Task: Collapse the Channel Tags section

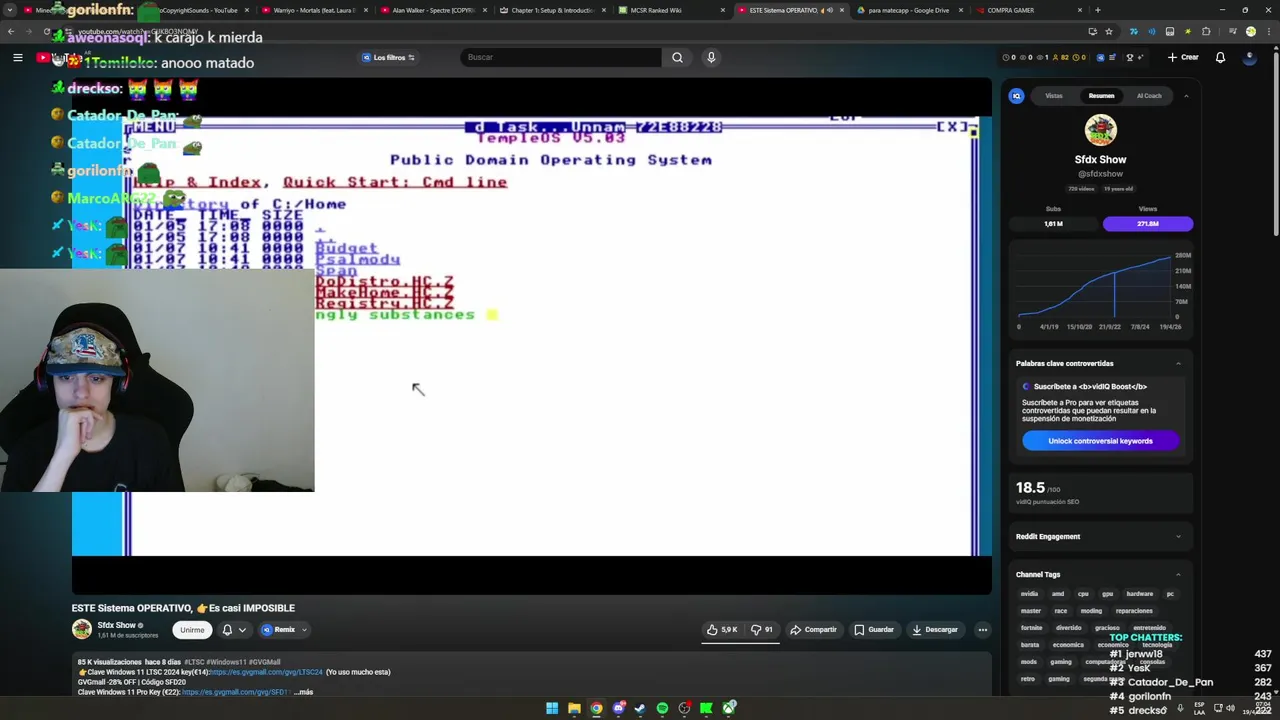Action: coord(1178,574)
